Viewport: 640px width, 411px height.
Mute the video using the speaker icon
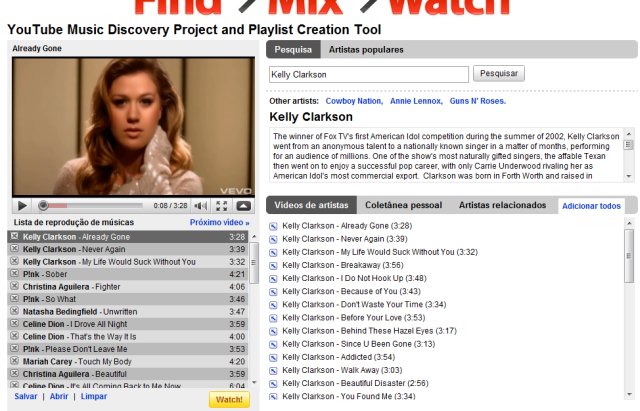pos(201,205)
